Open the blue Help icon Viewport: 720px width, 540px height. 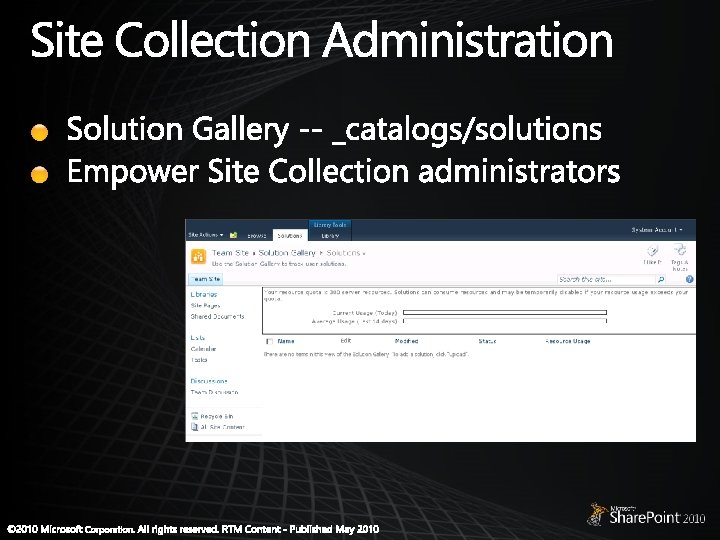click(x=689, y=279)
